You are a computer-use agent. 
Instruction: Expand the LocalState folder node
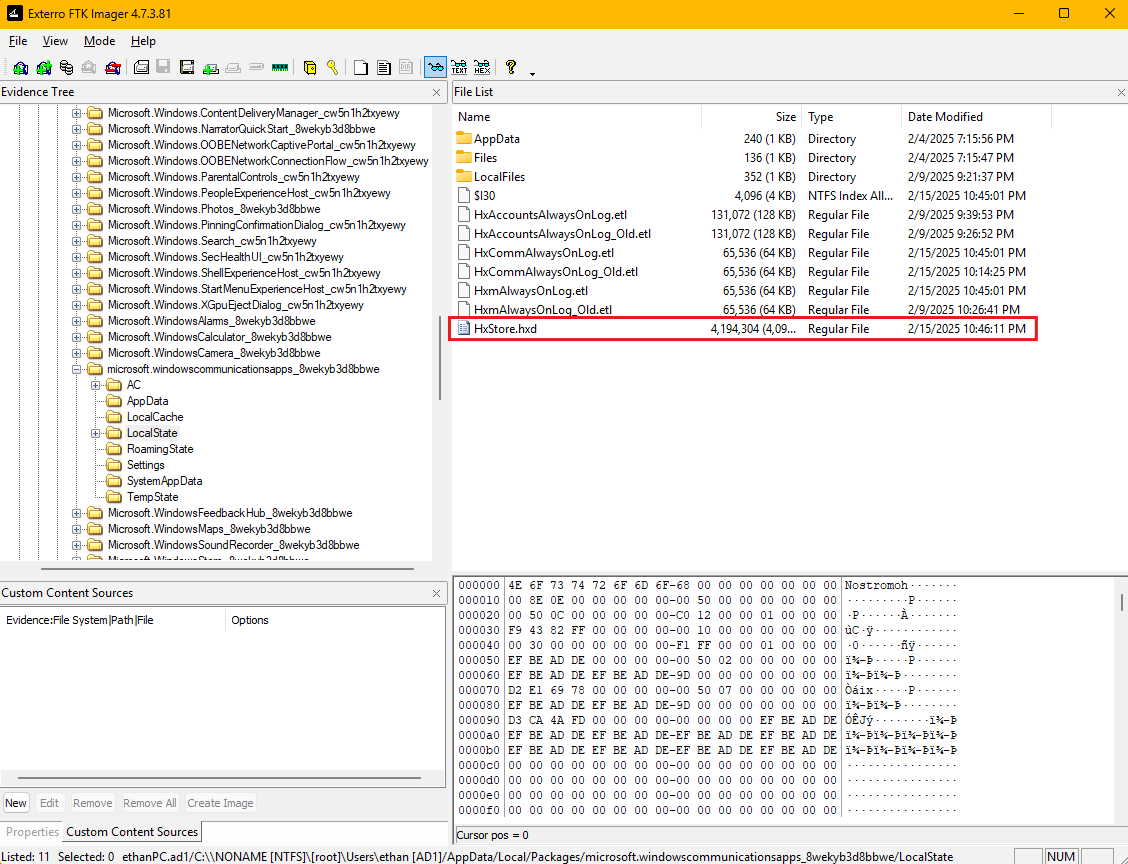(x=95, y=433)
